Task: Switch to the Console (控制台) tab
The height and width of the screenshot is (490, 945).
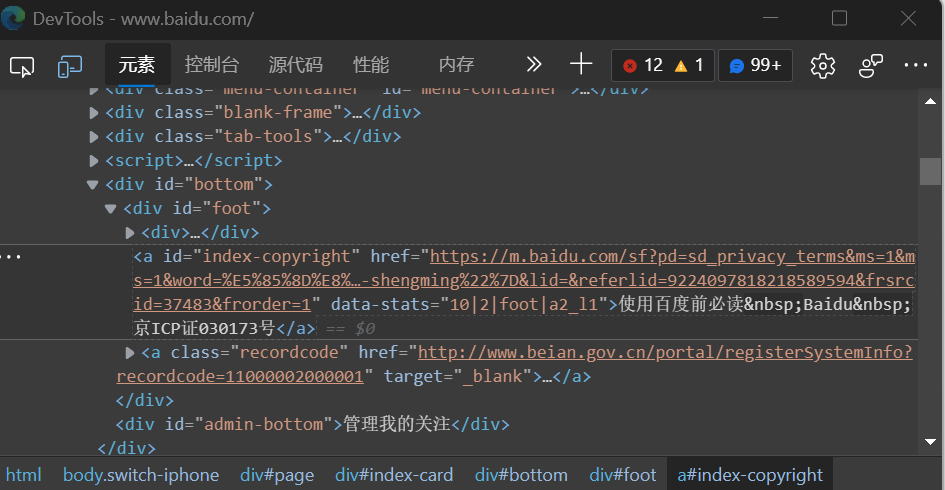Action: pos(212,64)
